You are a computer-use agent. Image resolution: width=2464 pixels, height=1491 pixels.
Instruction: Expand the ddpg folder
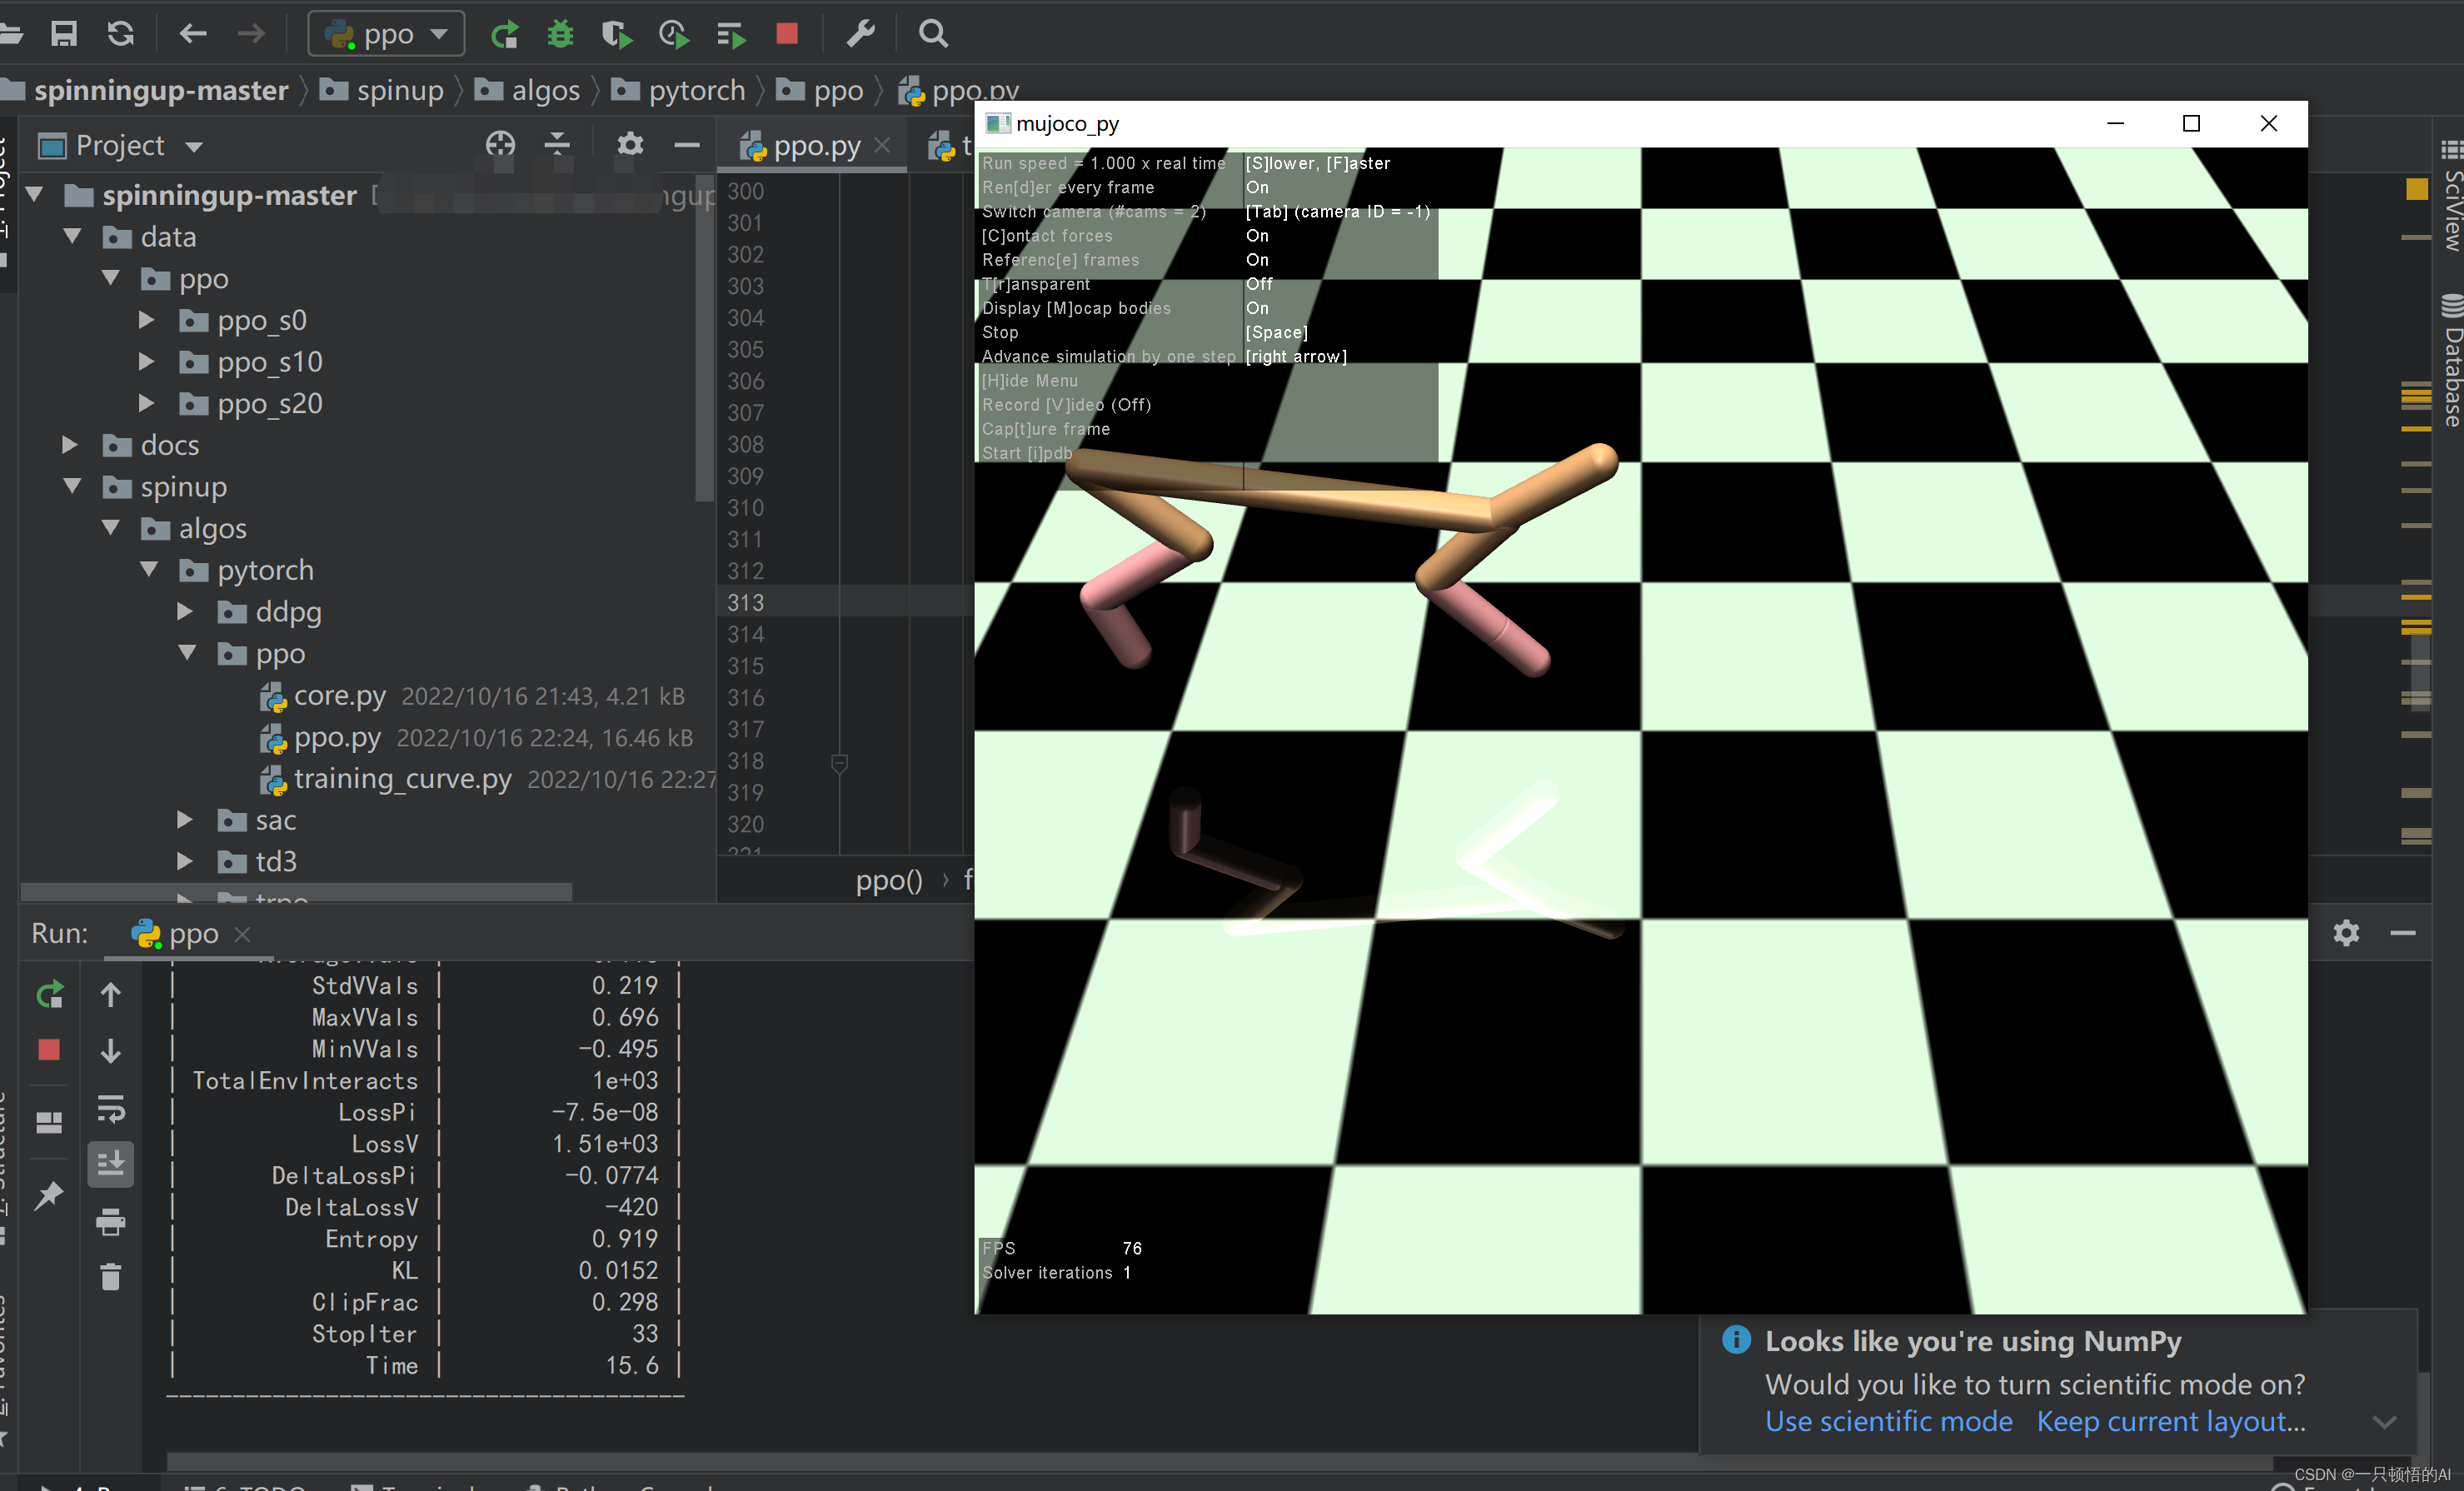tap(185, 612)
